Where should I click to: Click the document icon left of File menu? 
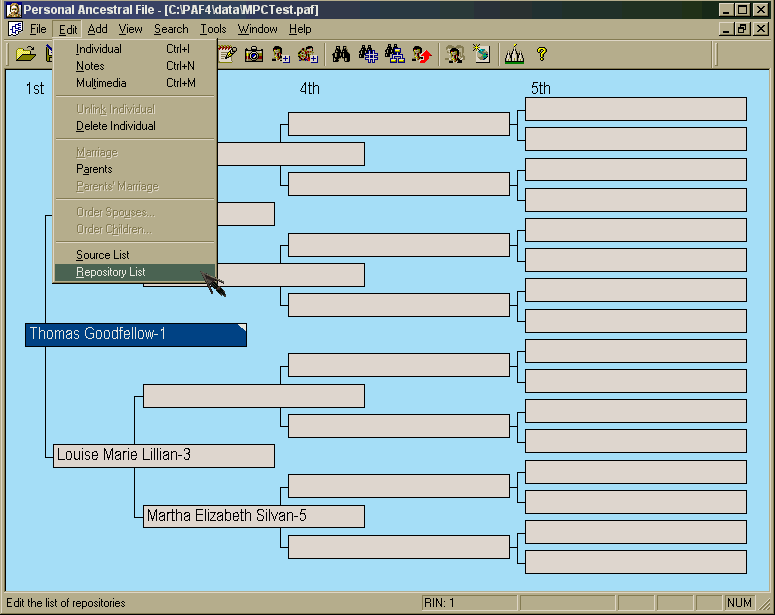coord(15,29)
